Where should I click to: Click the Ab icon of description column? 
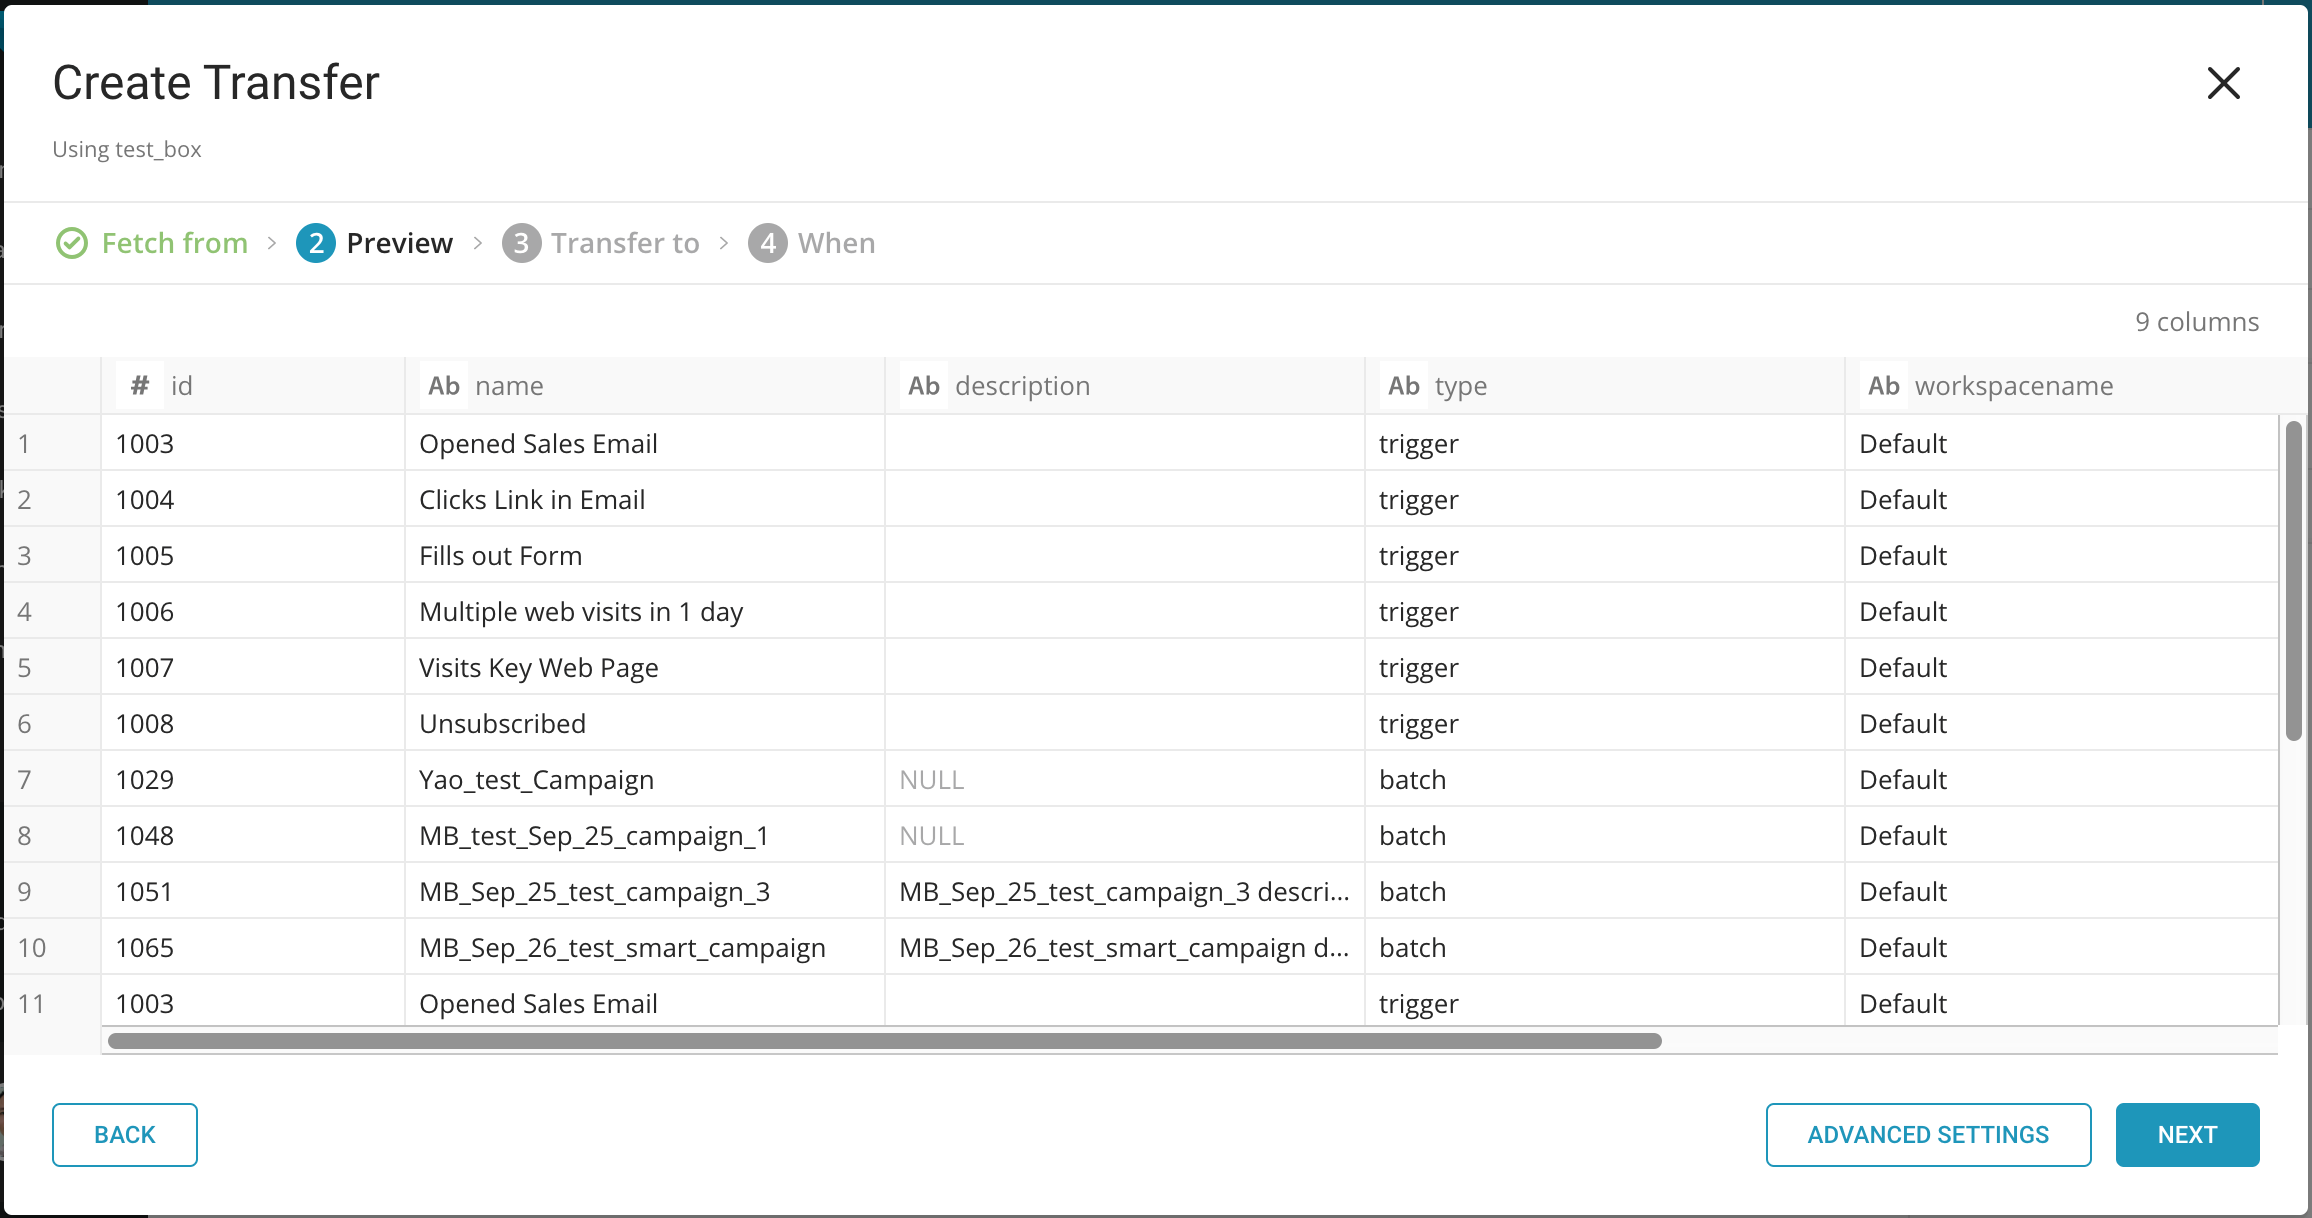[x=924, y=386]
